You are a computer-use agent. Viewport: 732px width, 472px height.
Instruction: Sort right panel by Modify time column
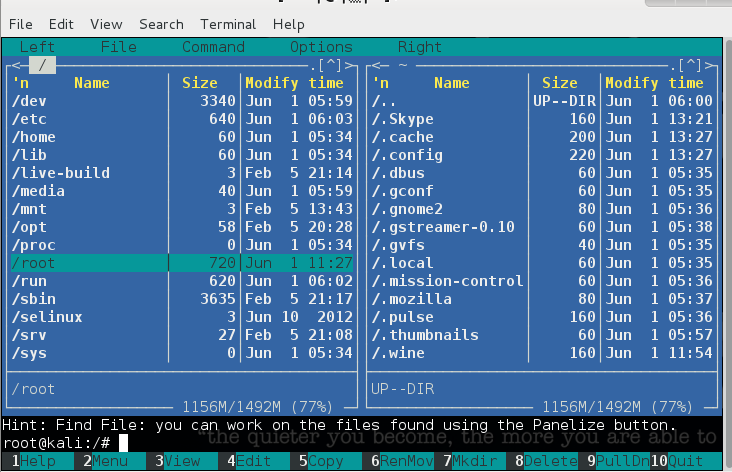coord(659,83)
